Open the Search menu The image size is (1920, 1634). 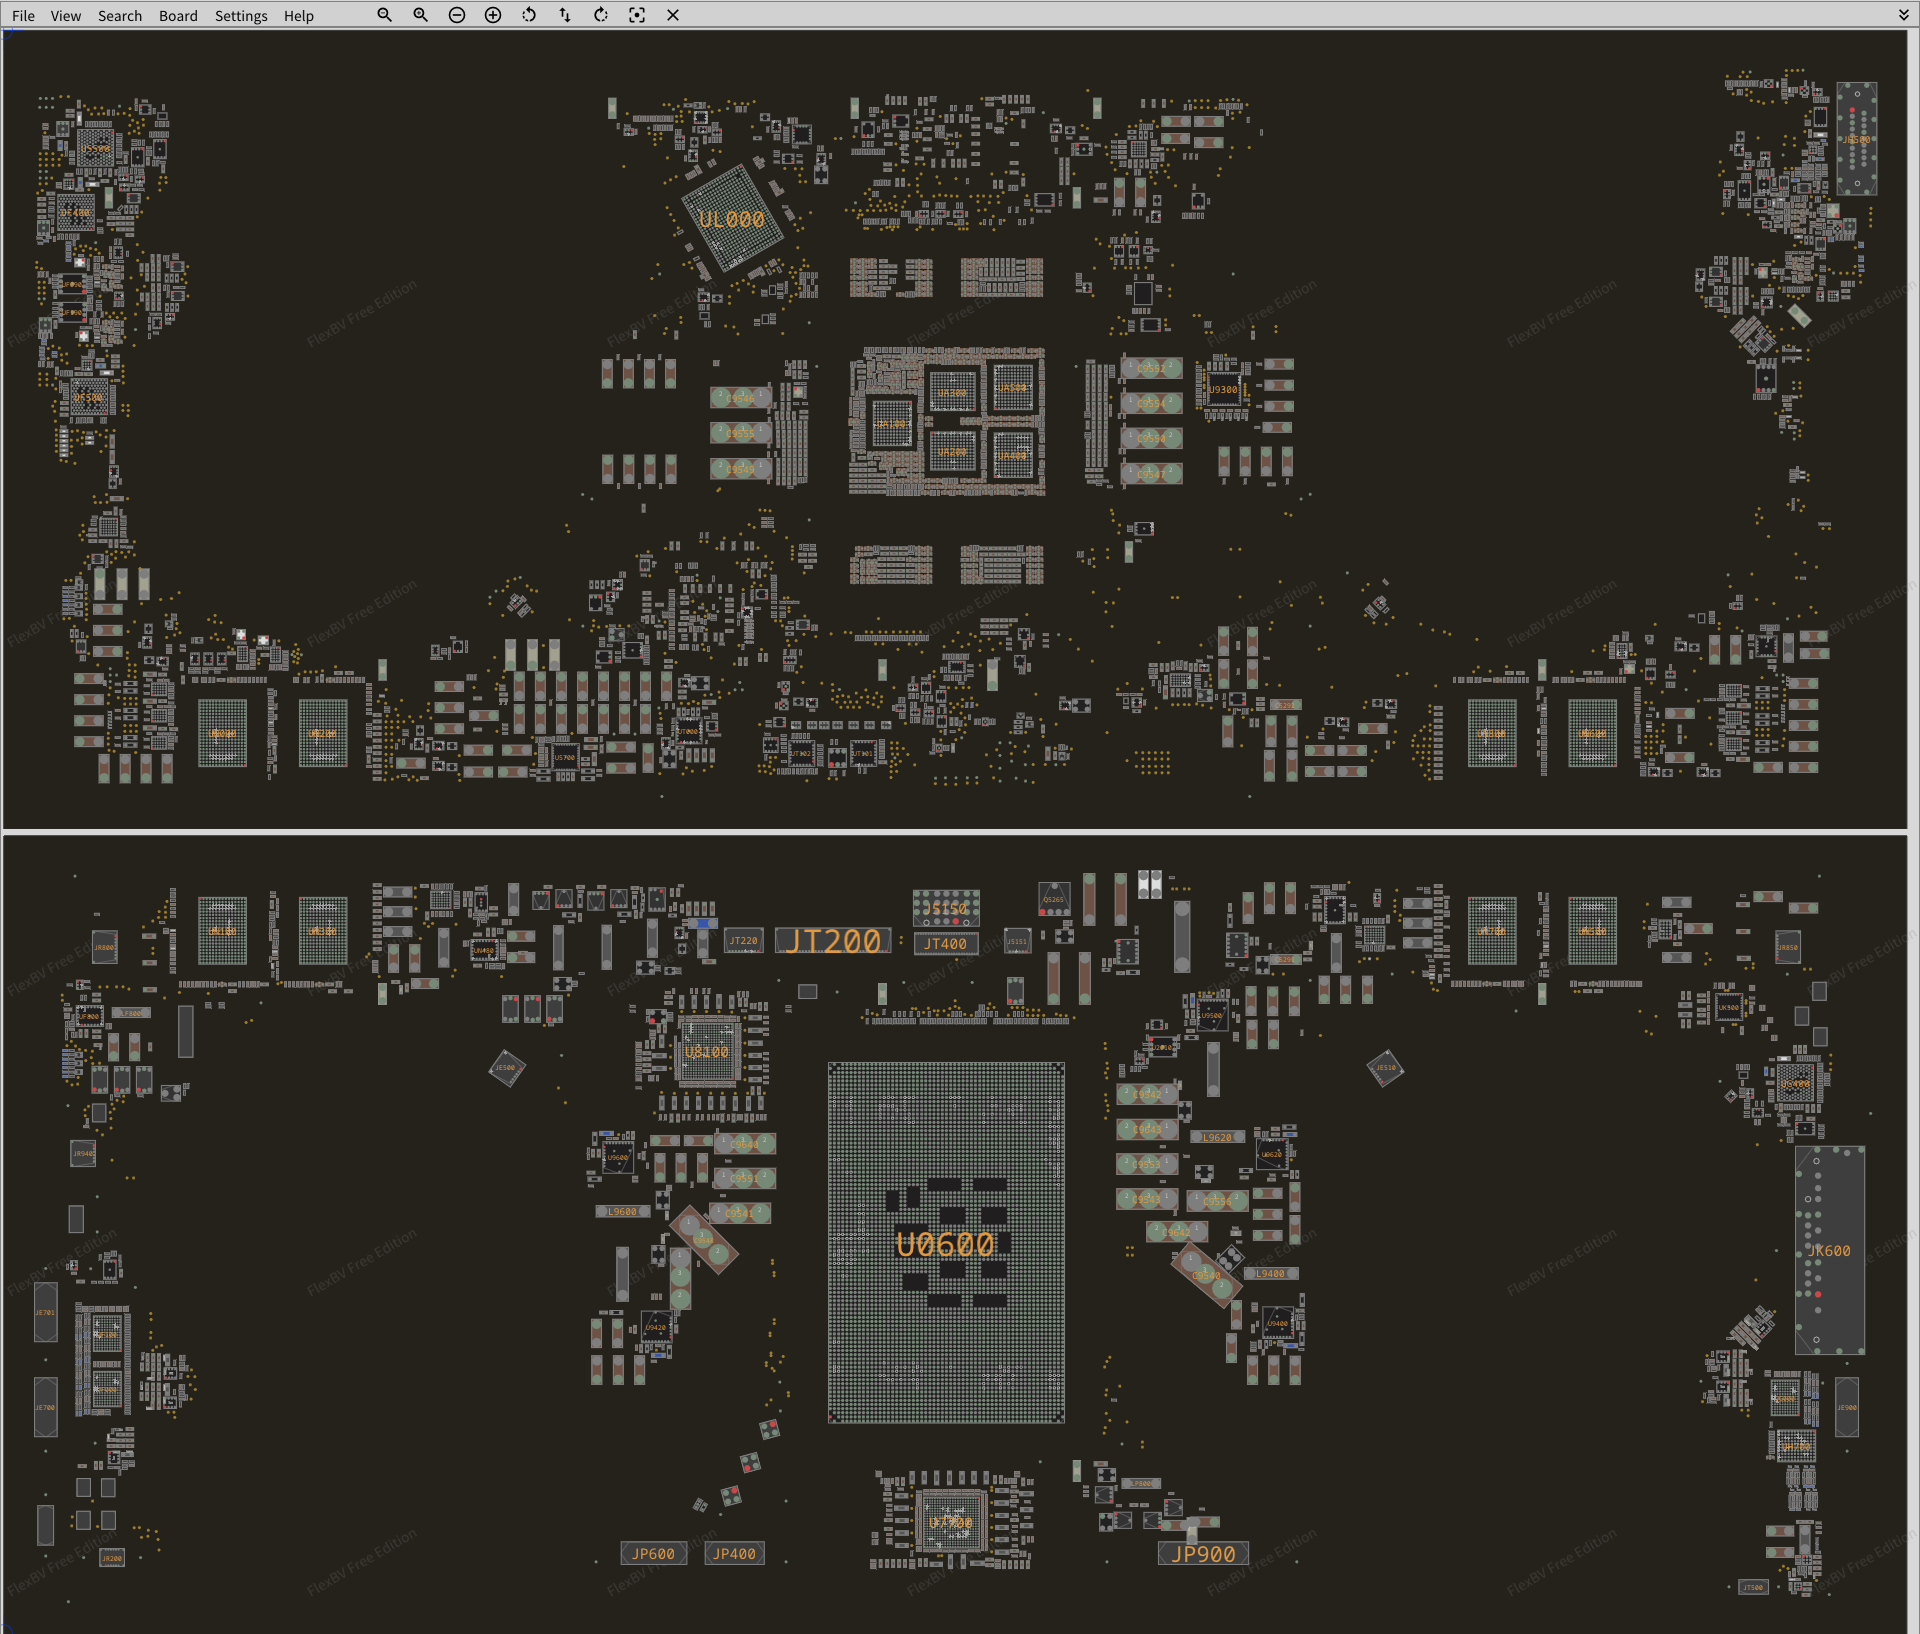click(x=120, y=16)
